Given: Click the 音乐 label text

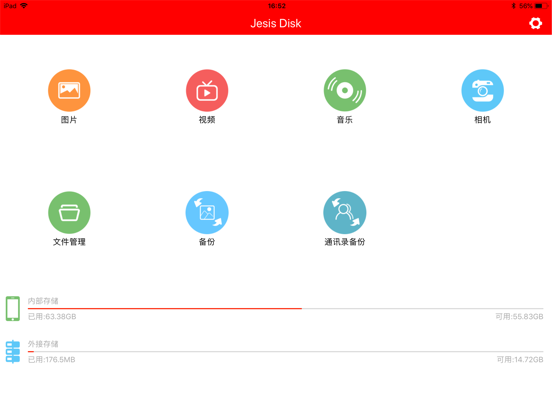Looking at the screenshot, I should point(345,120).
